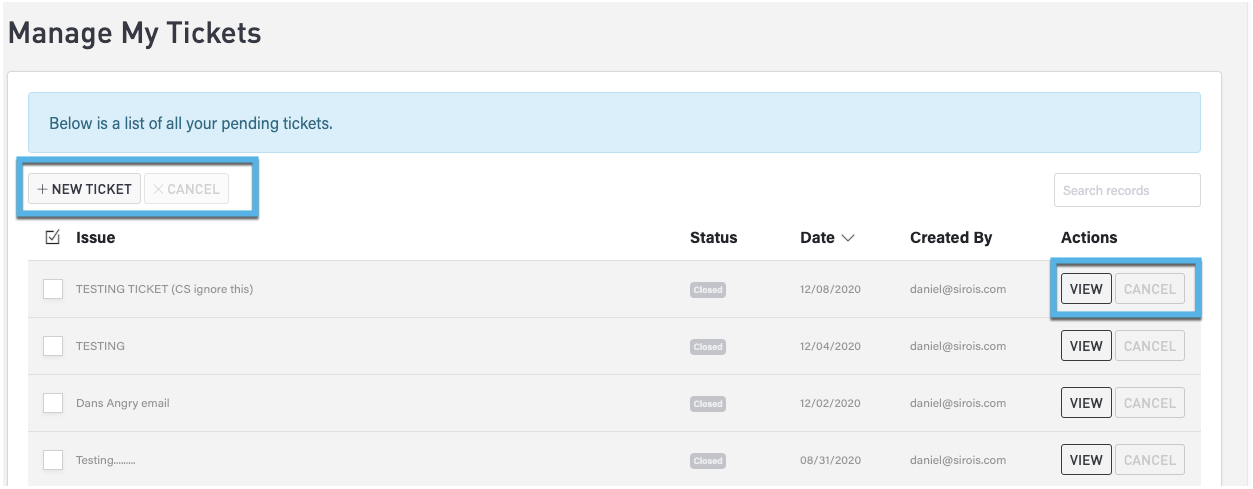Click the New Ticket button
The height and width of the screenshot is (489, 1253).
coord(84,189)
